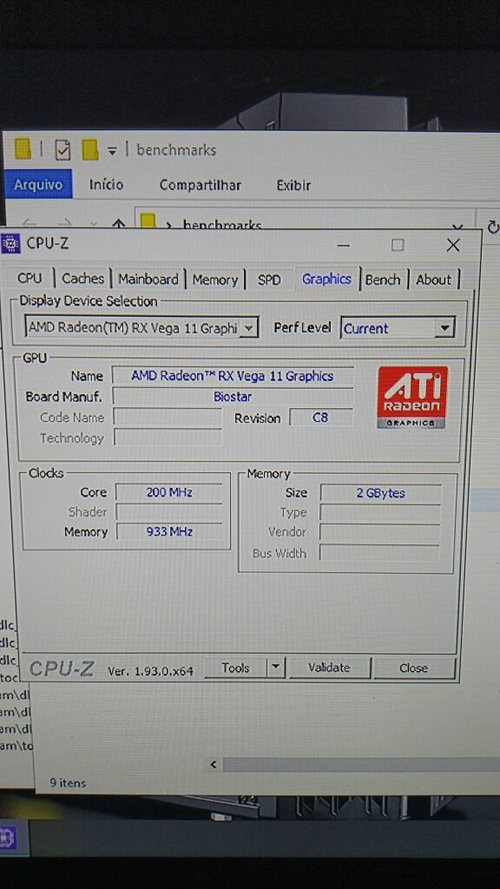Click the Tools button
This screenshot has height=889, width=500.
click(235, 668)
